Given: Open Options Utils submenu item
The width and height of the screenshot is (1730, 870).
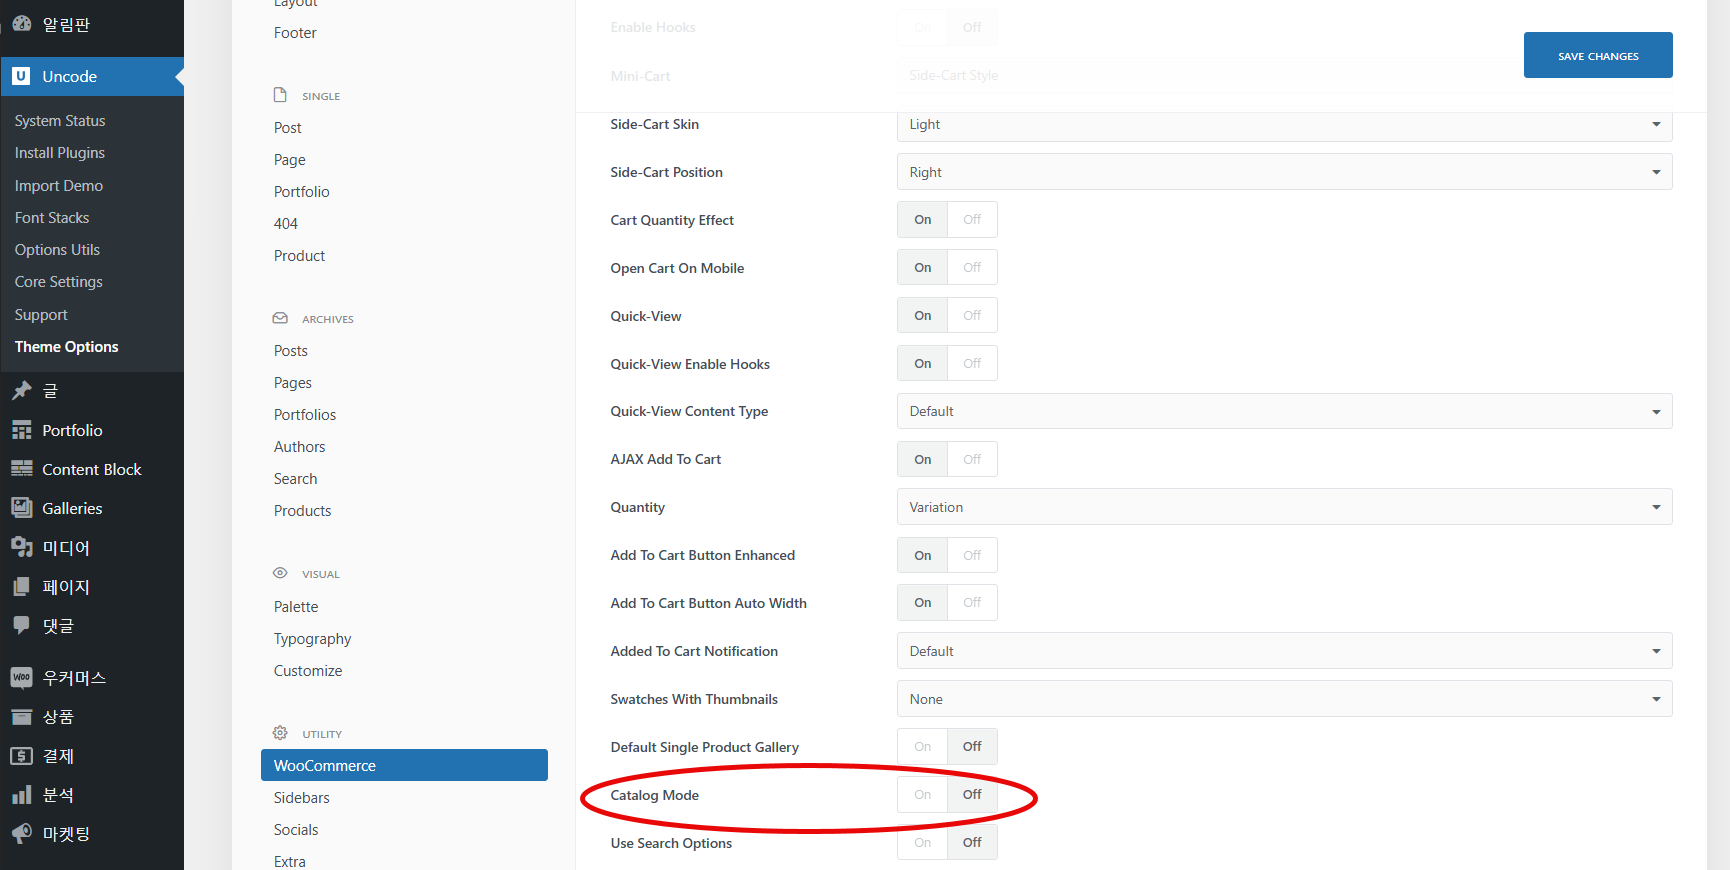Looking at the screenshot, I should 57,250.
